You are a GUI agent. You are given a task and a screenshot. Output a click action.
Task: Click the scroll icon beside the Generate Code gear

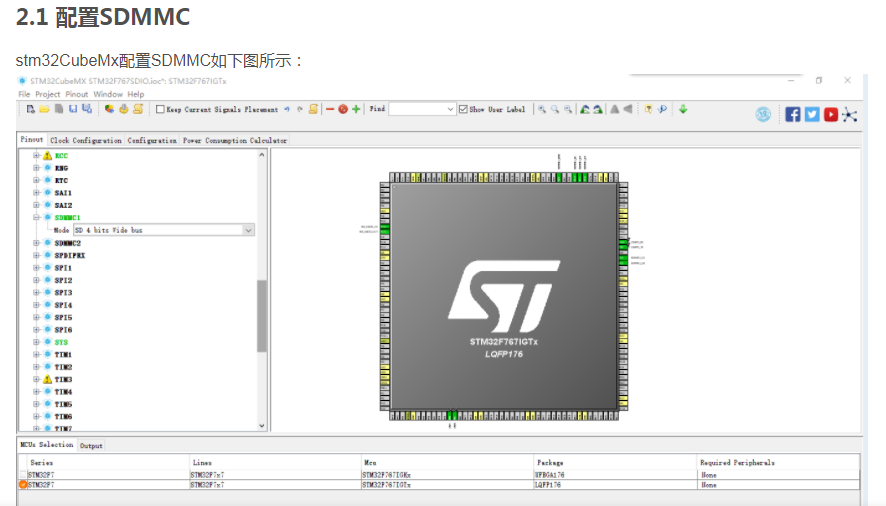coord(138,109)
